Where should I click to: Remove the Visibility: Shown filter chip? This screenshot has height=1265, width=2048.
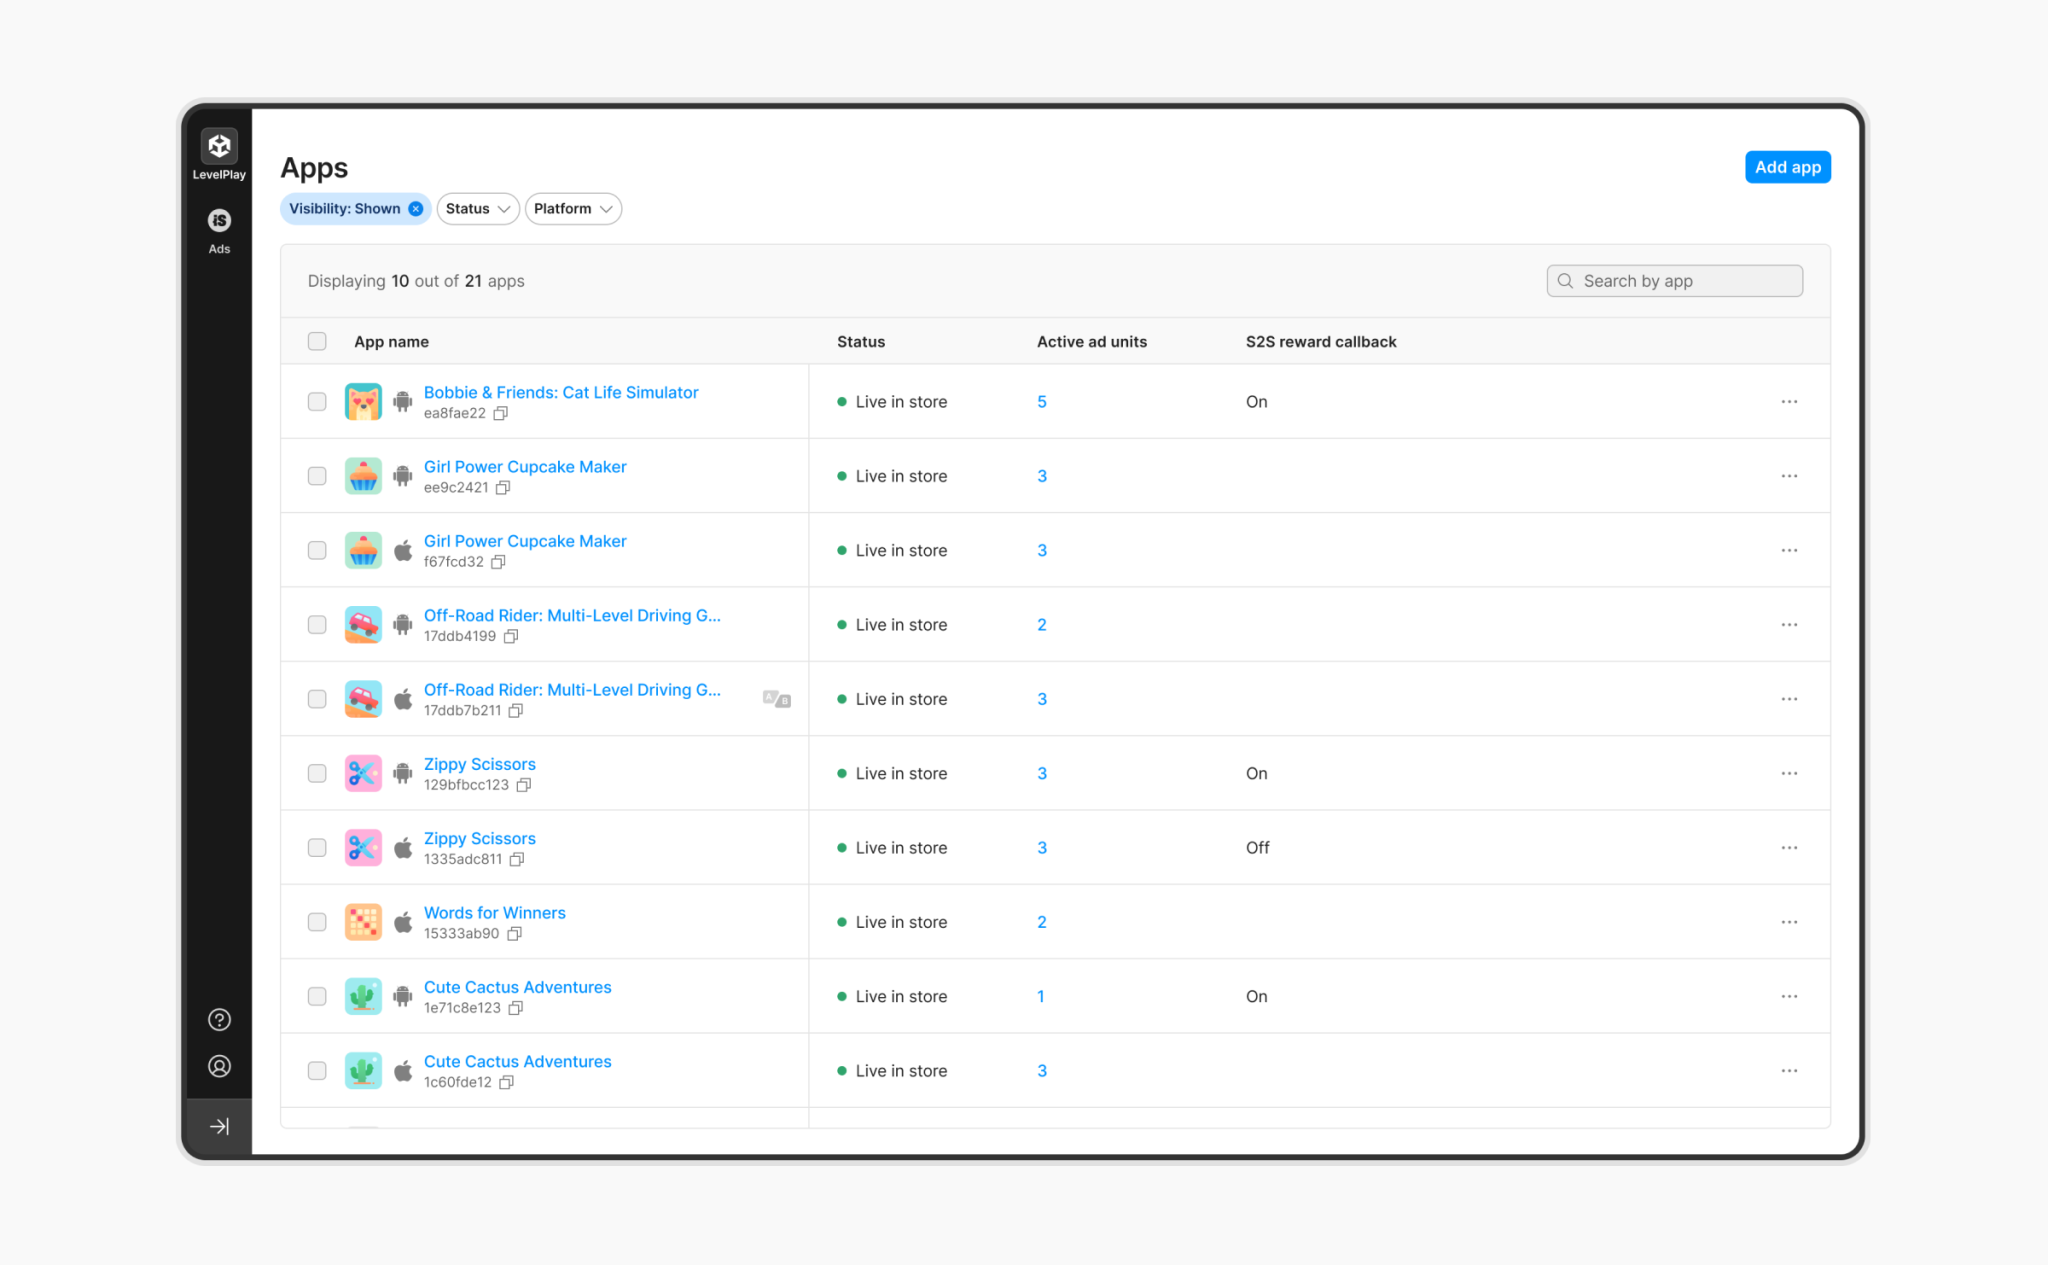tap(416, 208)
